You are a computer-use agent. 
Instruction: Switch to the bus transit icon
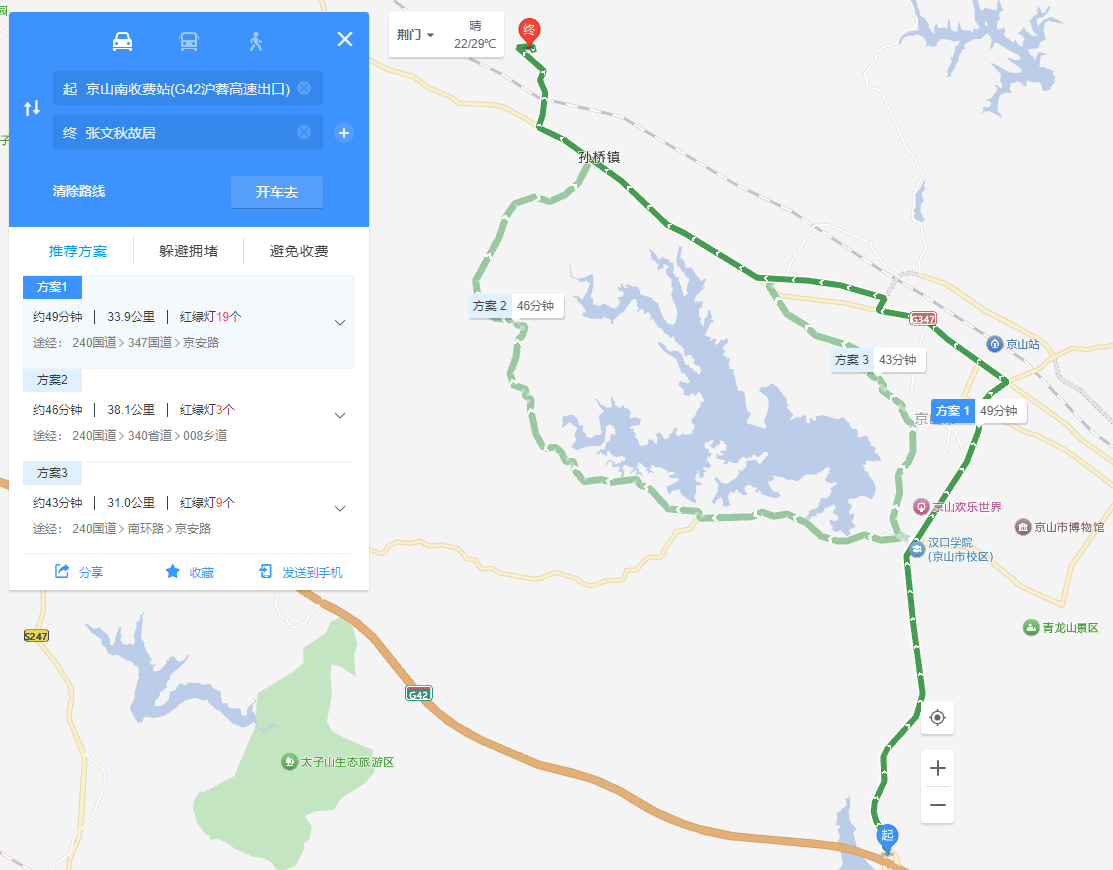coord(189,41)
